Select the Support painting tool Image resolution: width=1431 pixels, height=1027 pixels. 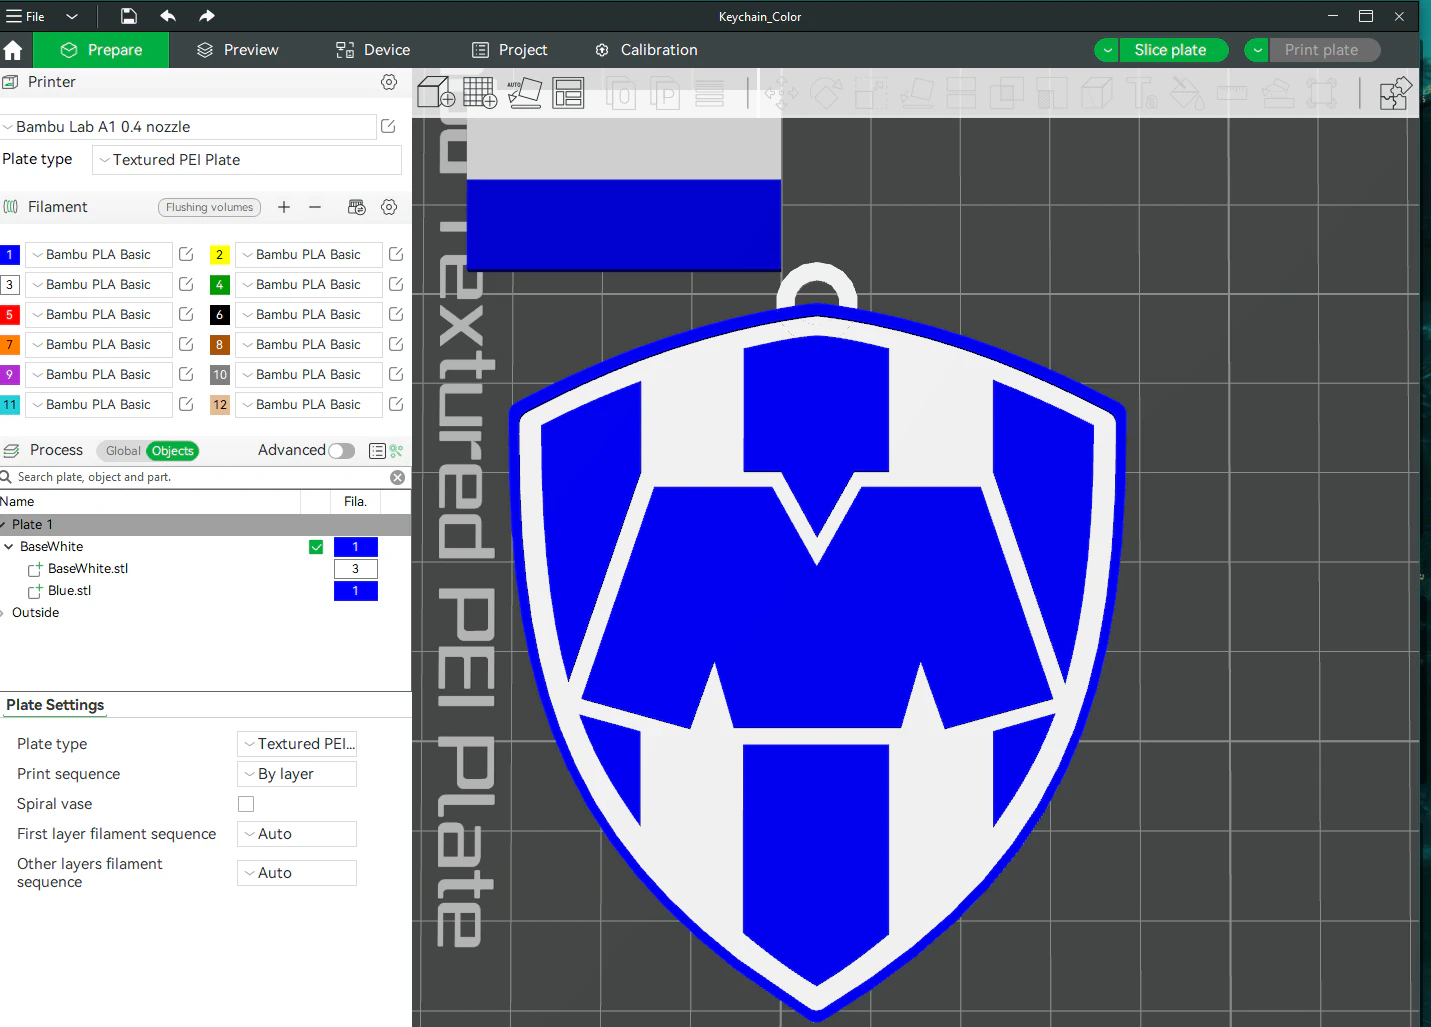point(1051,94)
